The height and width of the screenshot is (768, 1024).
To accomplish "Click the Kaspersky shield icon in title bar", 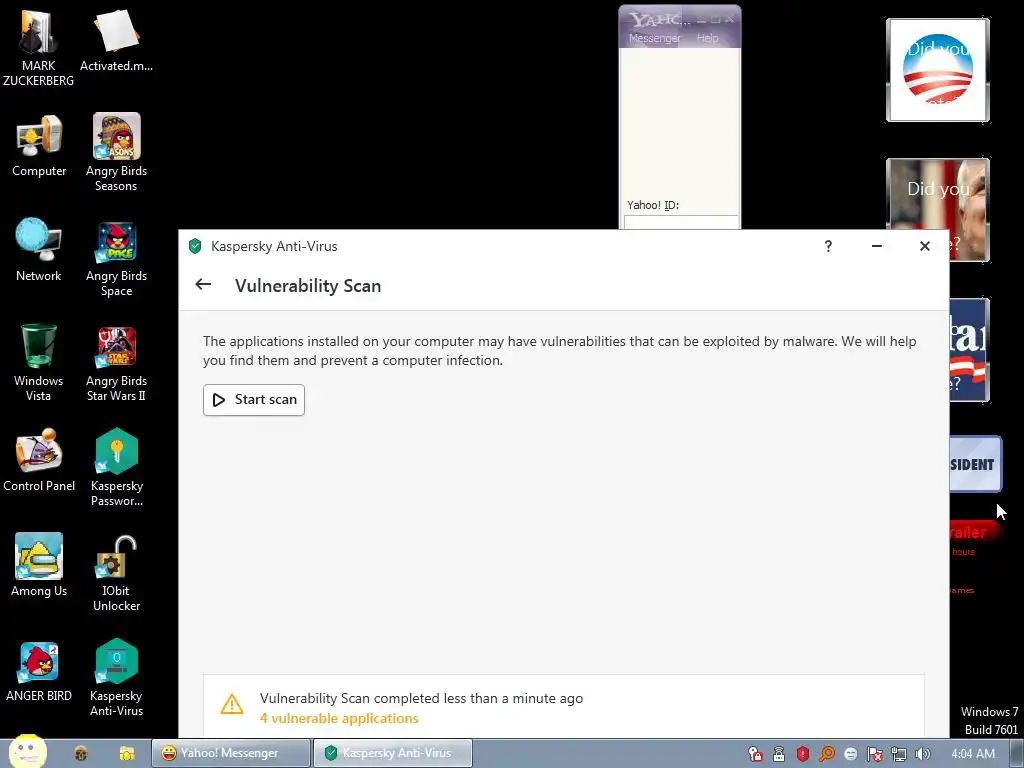I will (195, 246).
